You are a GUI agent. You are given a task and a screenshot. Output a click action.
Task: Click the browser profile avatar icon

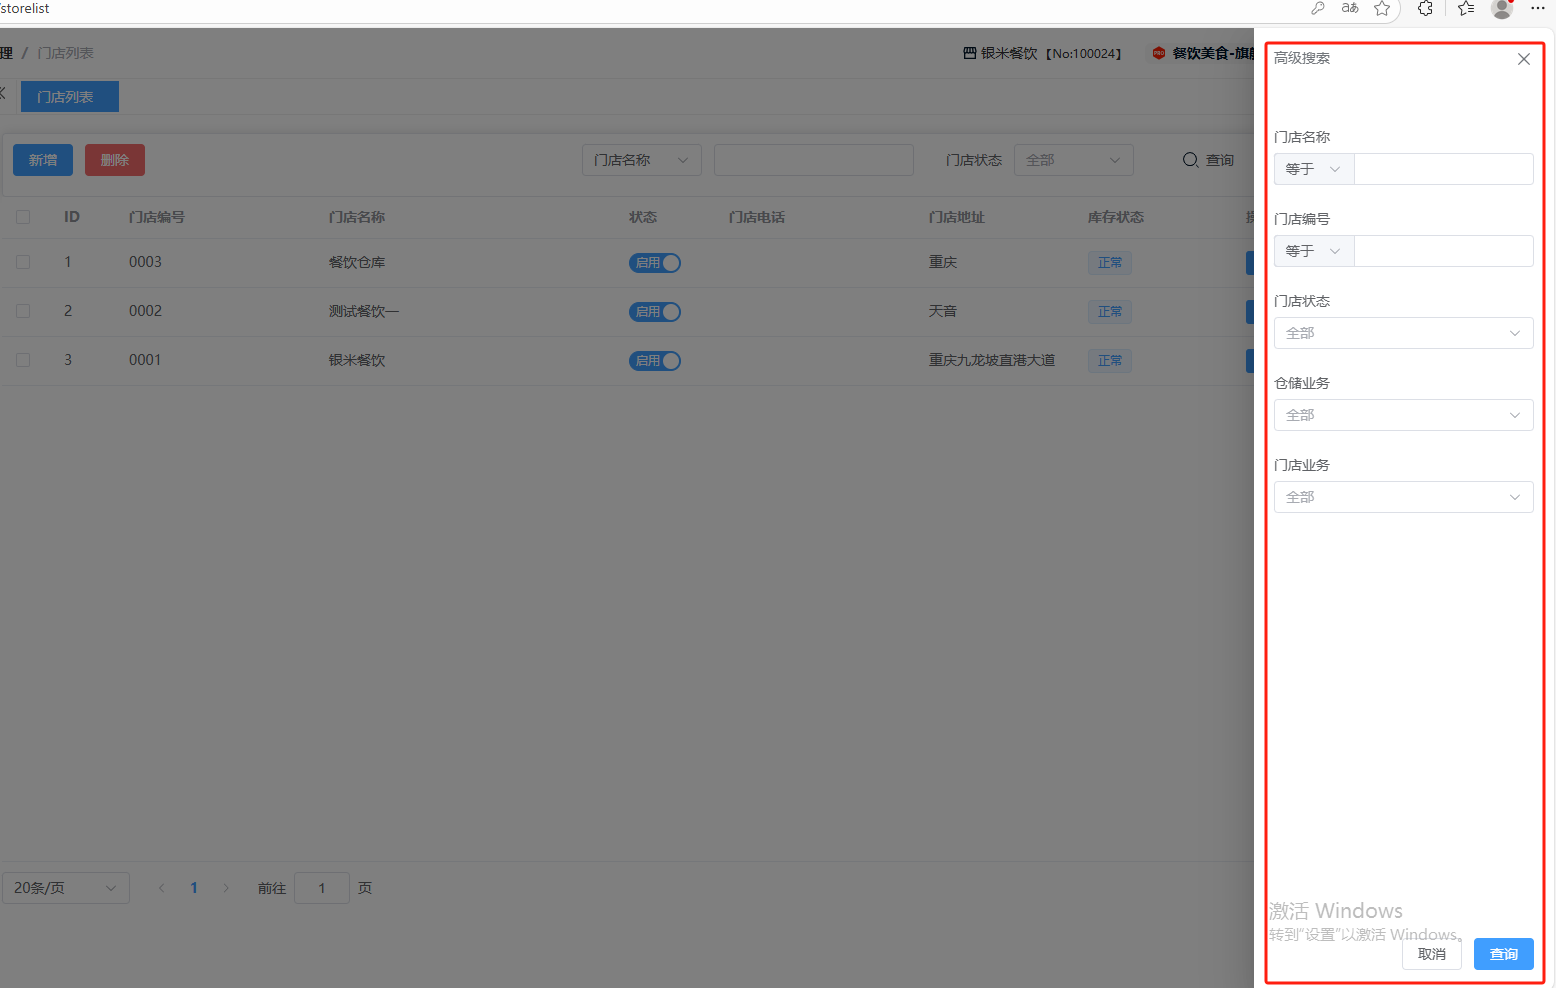point(1501,9)
